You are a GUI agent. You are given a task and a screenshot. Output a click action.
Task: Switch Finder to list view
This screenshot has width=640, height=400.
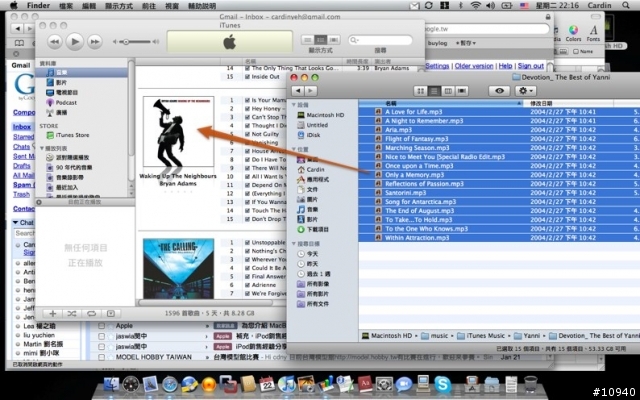pos(434,91)
